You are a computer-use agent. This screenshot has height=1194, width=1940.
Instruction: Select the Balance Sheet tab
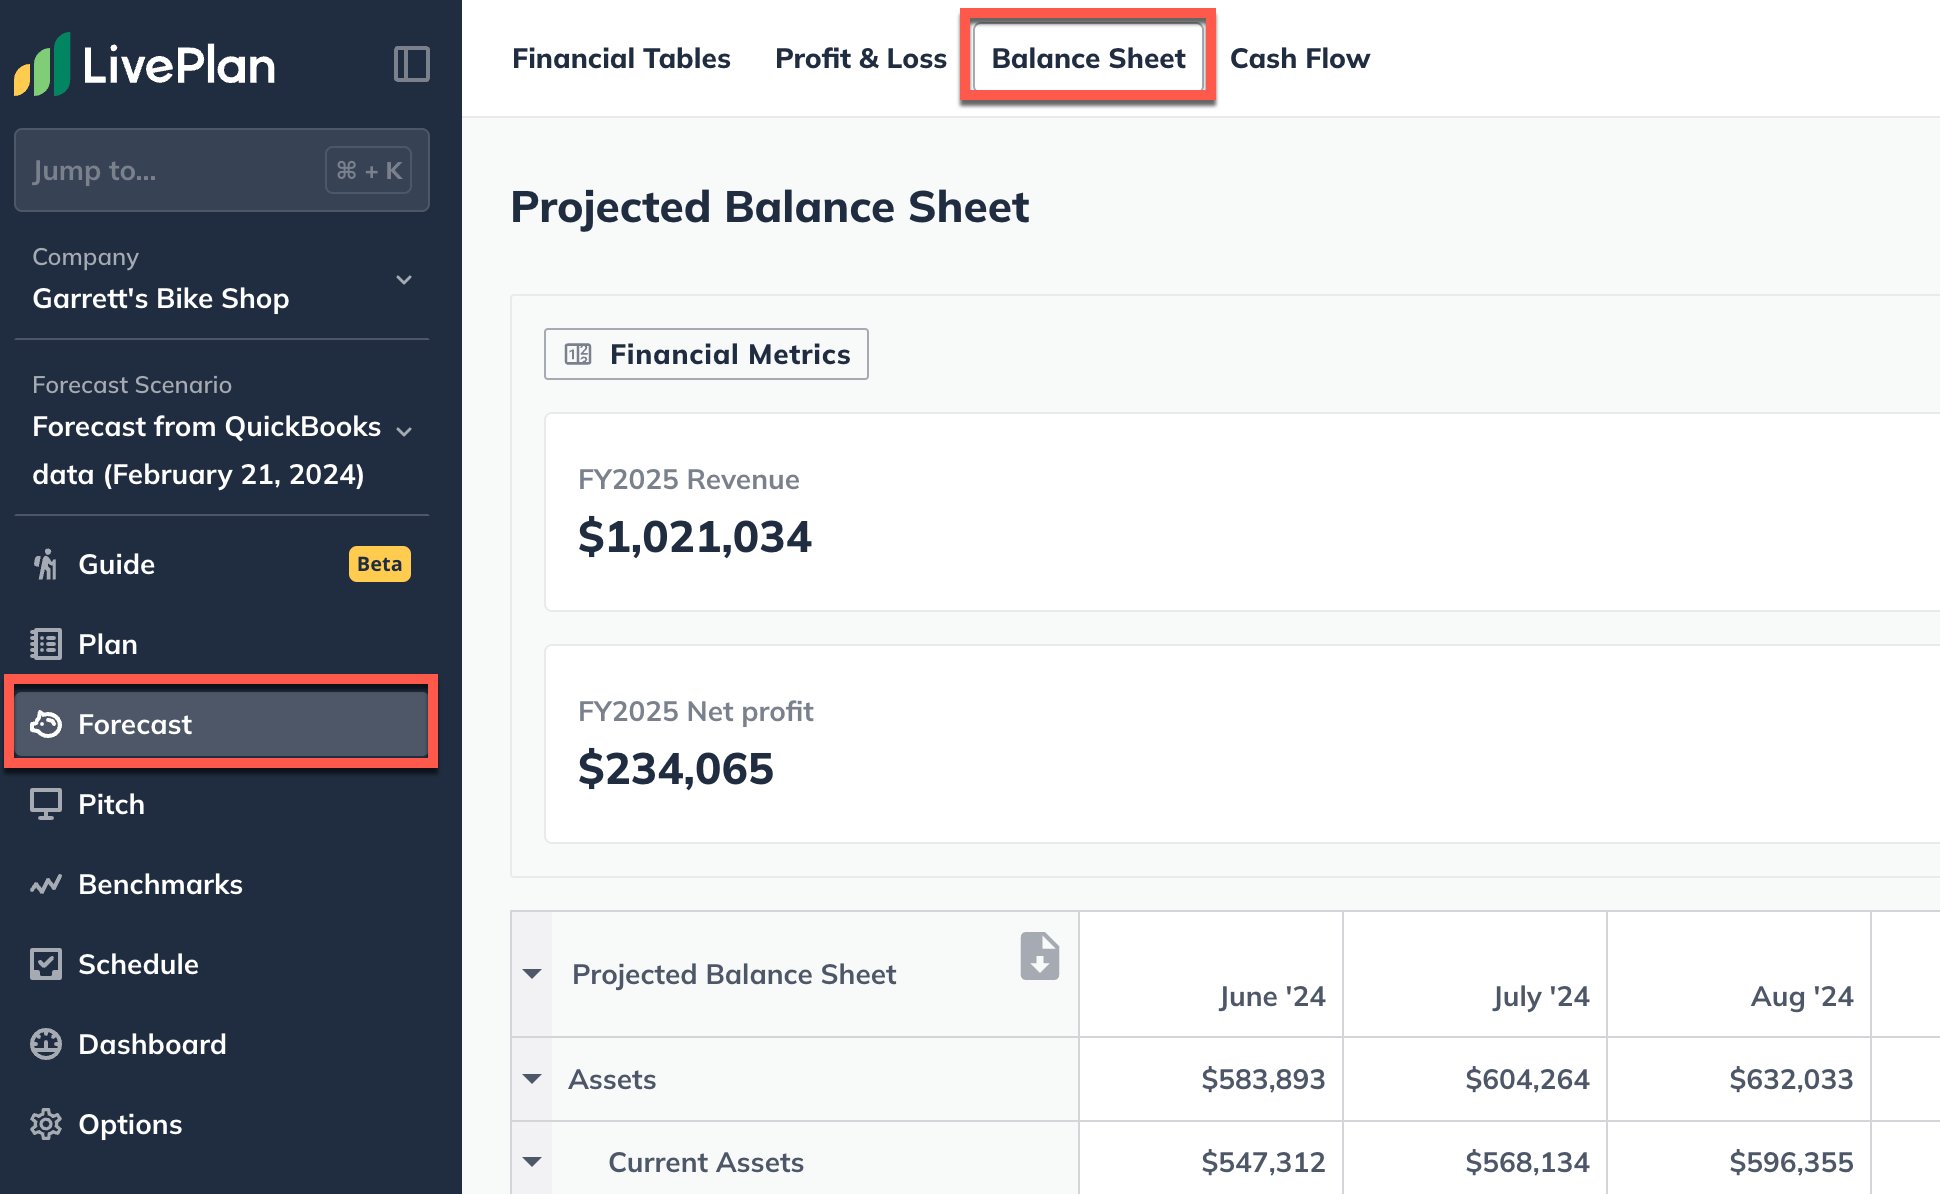click(1088, 58)
